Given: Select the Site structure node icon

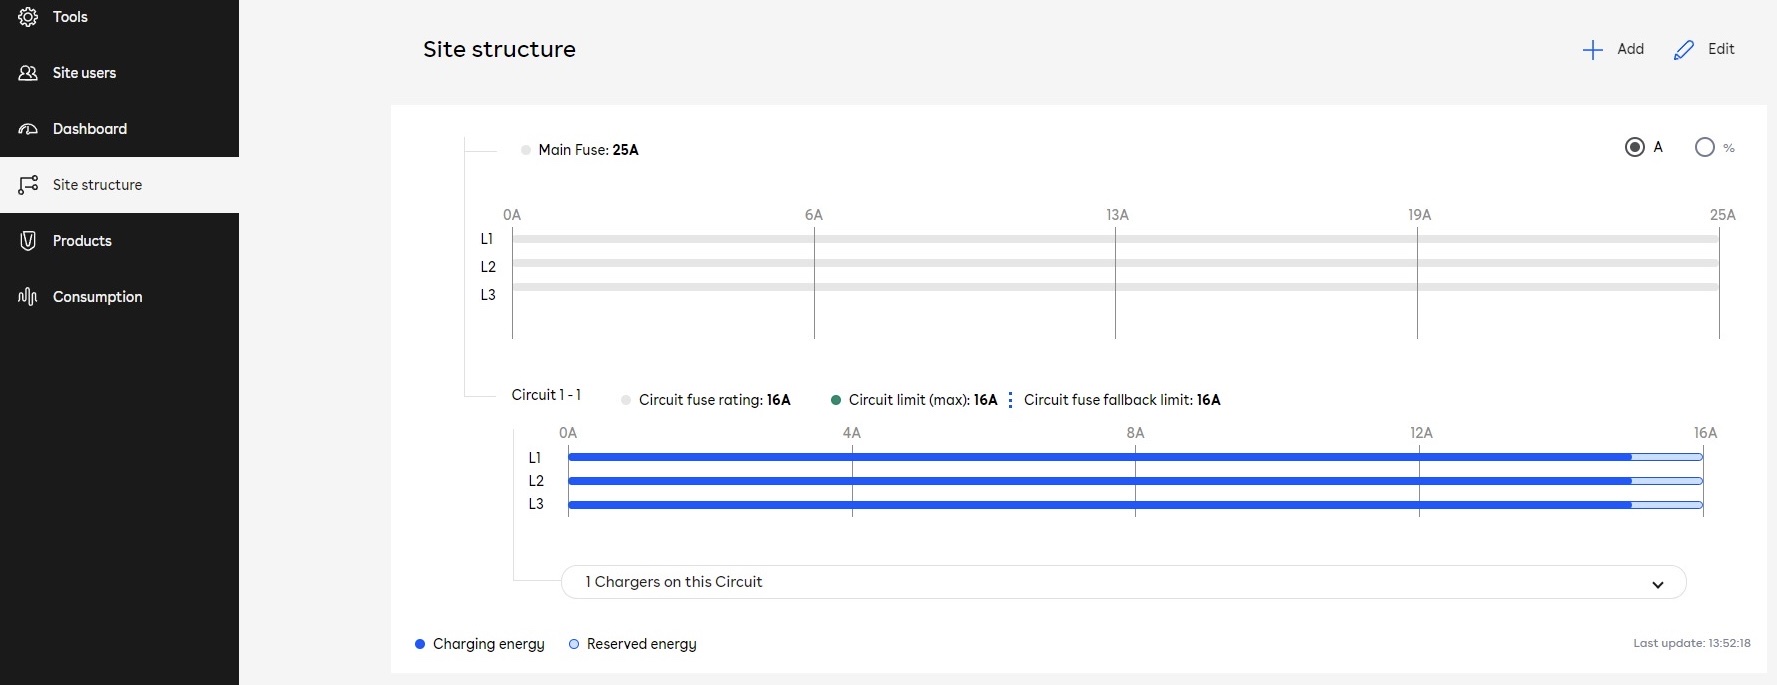Looking at the screenshot, I should tap(27, 184).
